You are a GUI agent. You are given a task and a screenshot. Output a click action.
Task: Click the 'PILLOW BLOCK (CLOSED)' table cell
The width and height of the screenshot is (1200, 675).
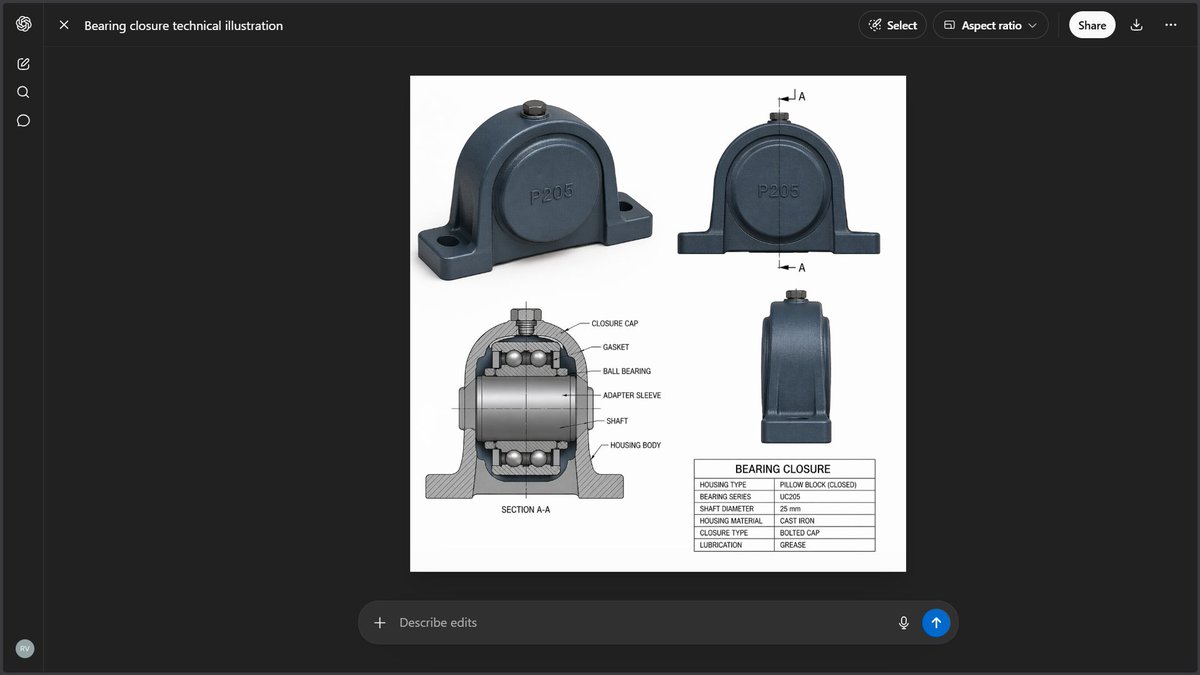point(826,485)
